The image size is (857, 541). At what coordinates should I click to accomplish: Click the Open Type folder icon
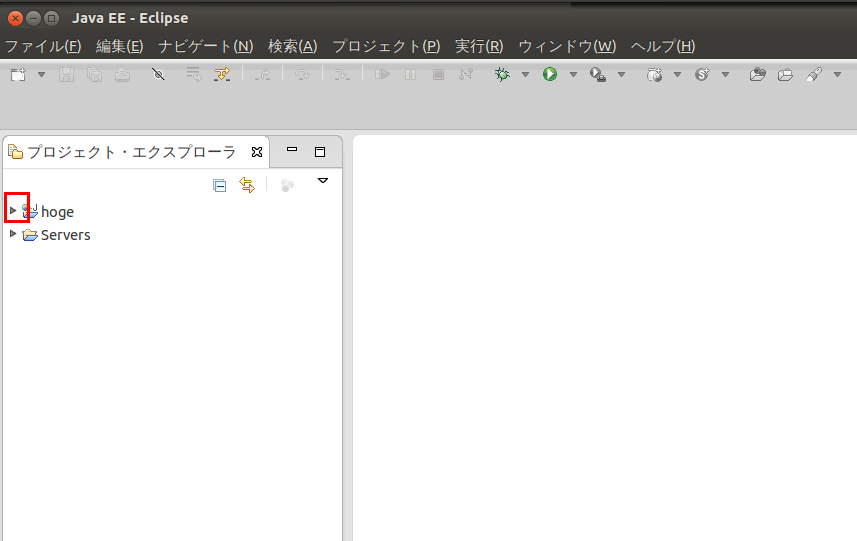[758, 74]
